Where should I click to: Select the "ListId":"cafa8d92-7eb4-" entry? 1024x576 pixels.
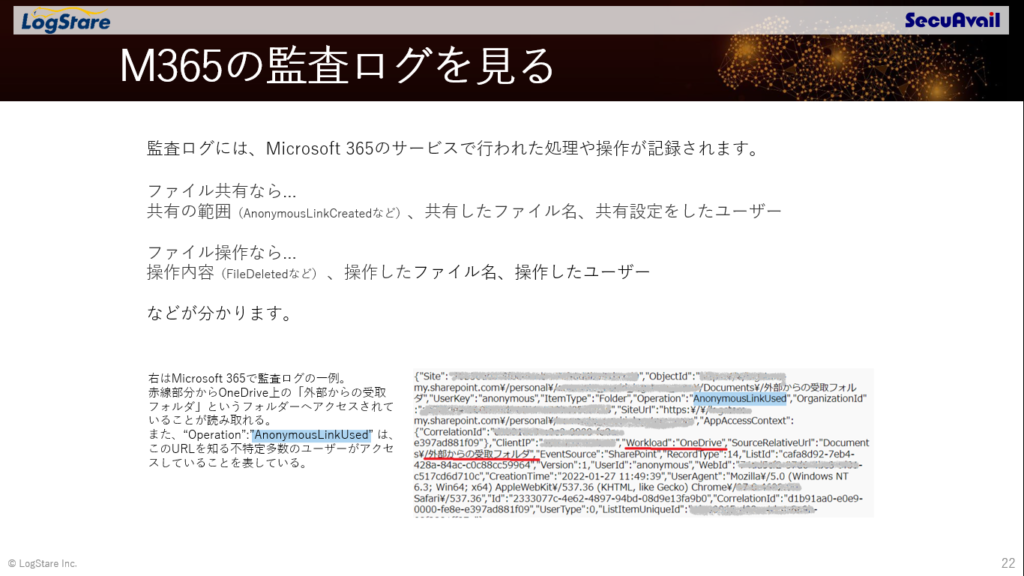tap(799, 454)
